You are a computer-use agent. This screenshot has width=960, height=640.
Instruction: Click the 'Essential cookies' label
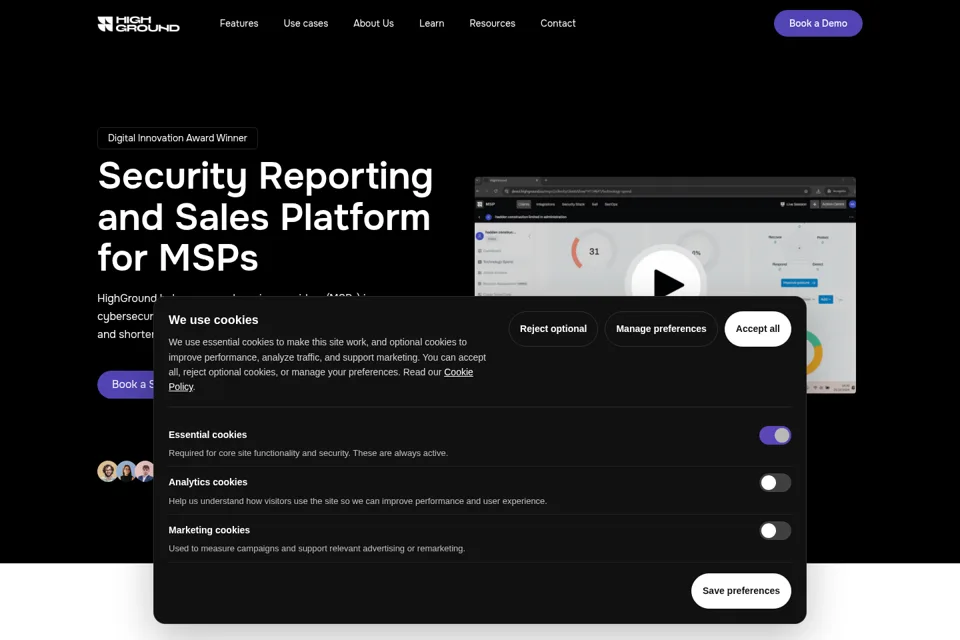[208, 434]
